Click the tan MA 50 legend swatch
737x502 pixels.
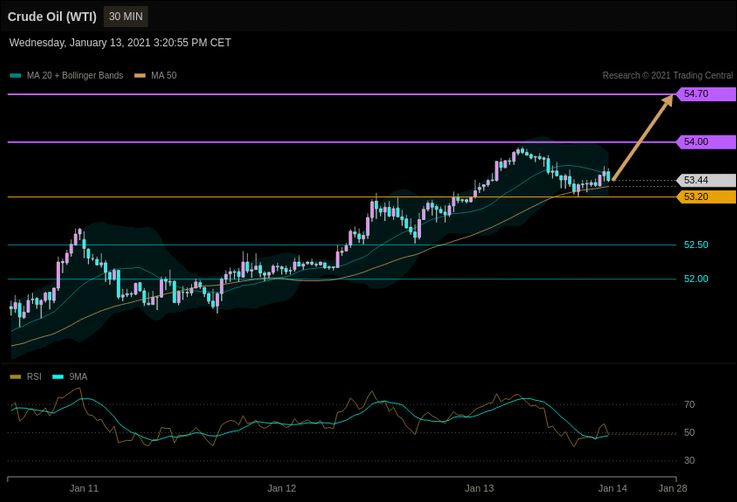coord(140,76)
